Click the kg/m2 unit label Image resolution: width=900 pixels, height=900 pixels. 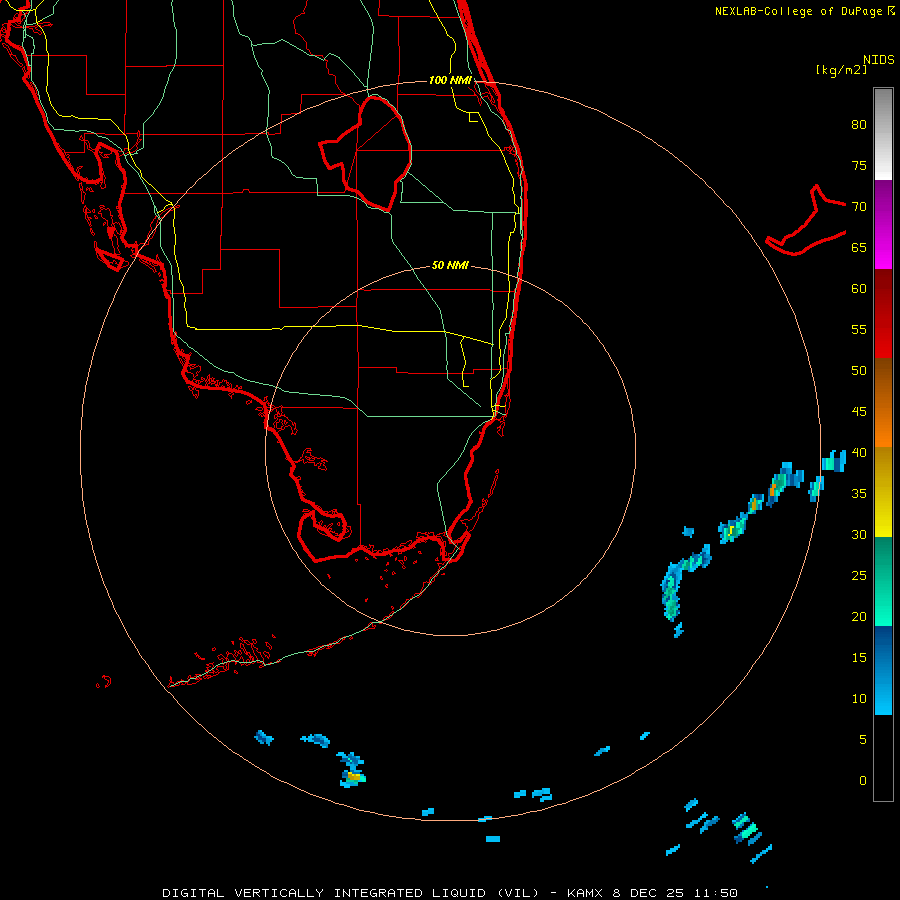tap(841, 70)
